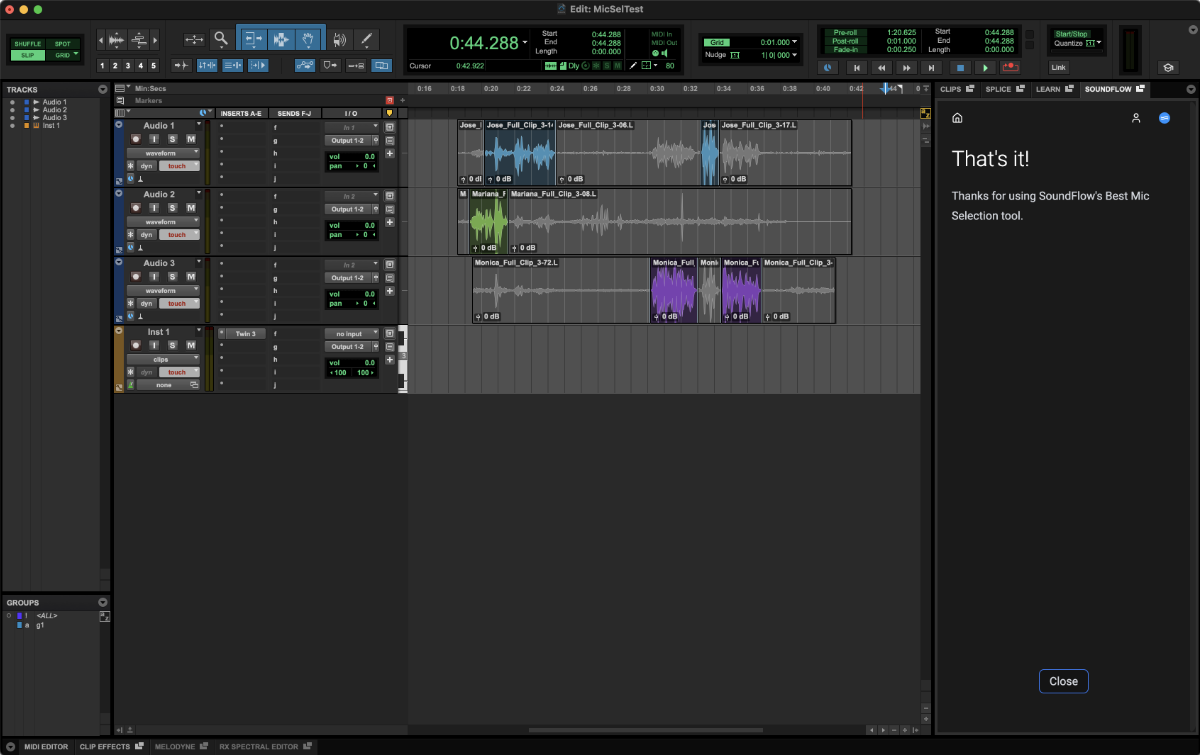Click the online clock icon in transport
Image resolution: width=1200 pixels, height=755 pixels.
point(827,67)
